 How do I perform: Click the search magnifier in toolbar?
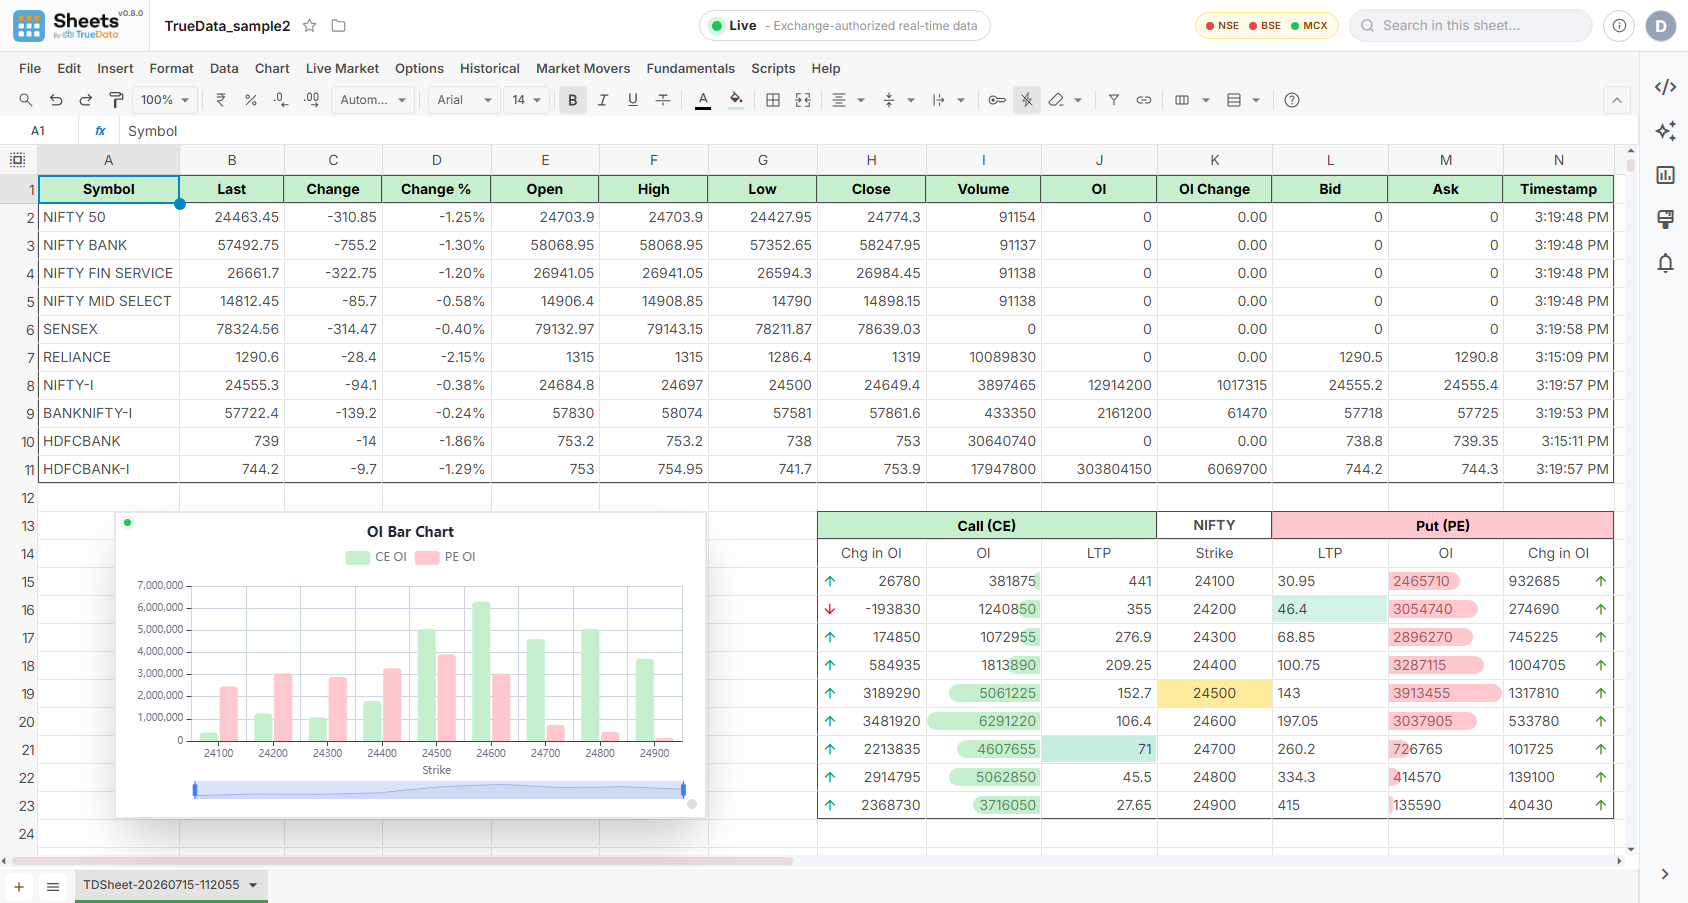pyautogui.click(x=26, y=100)
